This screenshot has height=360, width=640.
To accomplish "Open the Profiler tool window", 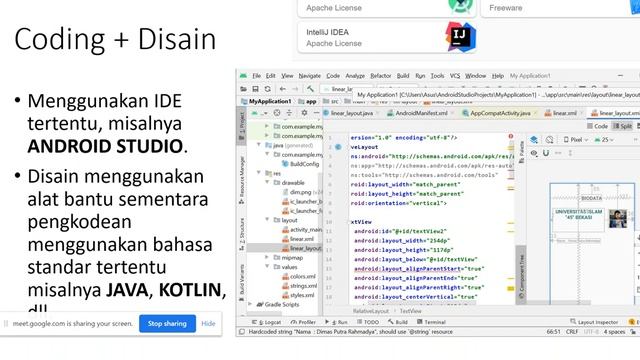I will 303,322.
